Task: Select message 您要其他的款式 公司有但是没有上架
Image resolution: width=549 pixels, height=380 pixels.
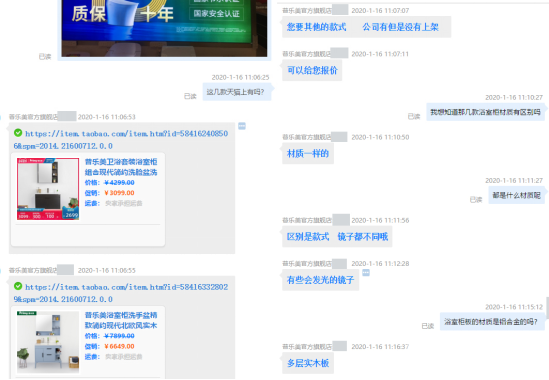Action: 366,27
